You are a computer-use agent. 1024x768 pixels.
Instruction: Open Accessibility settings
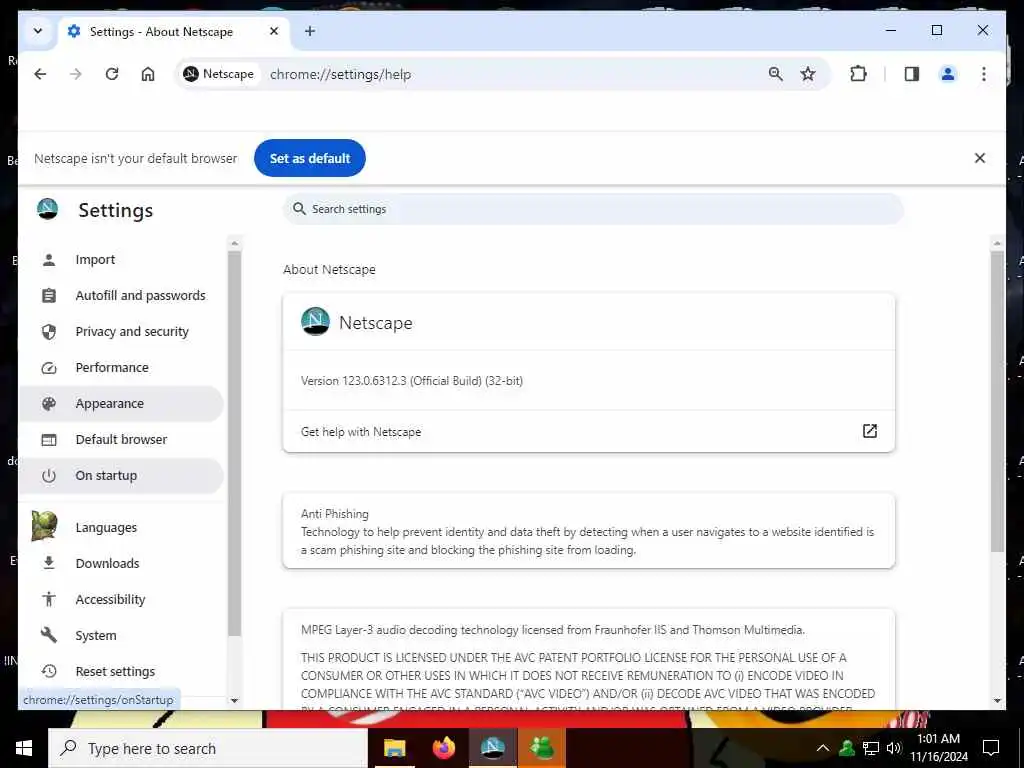121,600
